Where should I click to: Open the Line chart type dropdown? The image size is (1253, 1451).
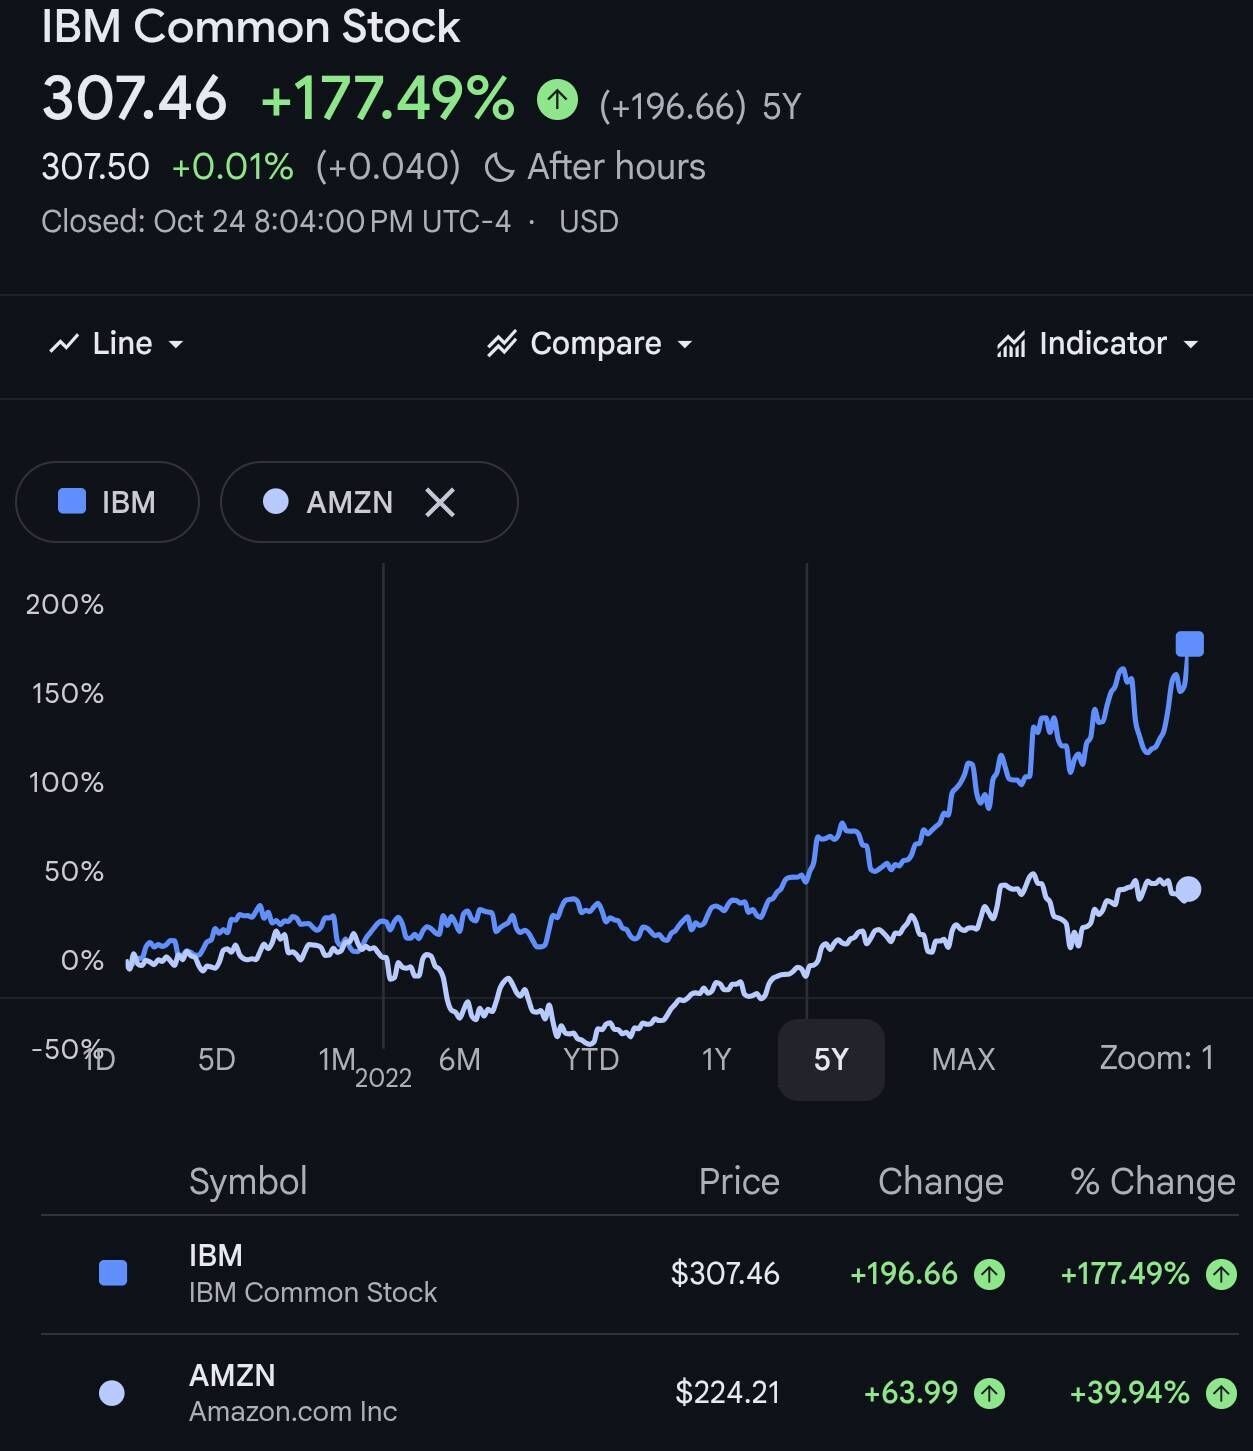point(116,343)
